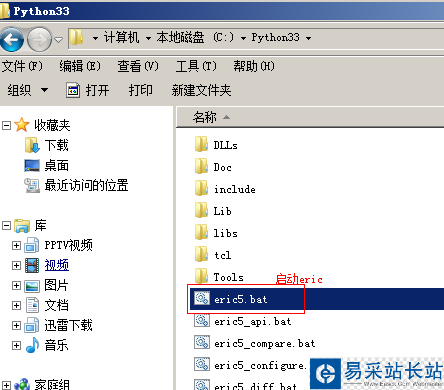This screenshot has width=444, height=390.
Task: Open the 查看(V) menu
Action: [138, 66]
